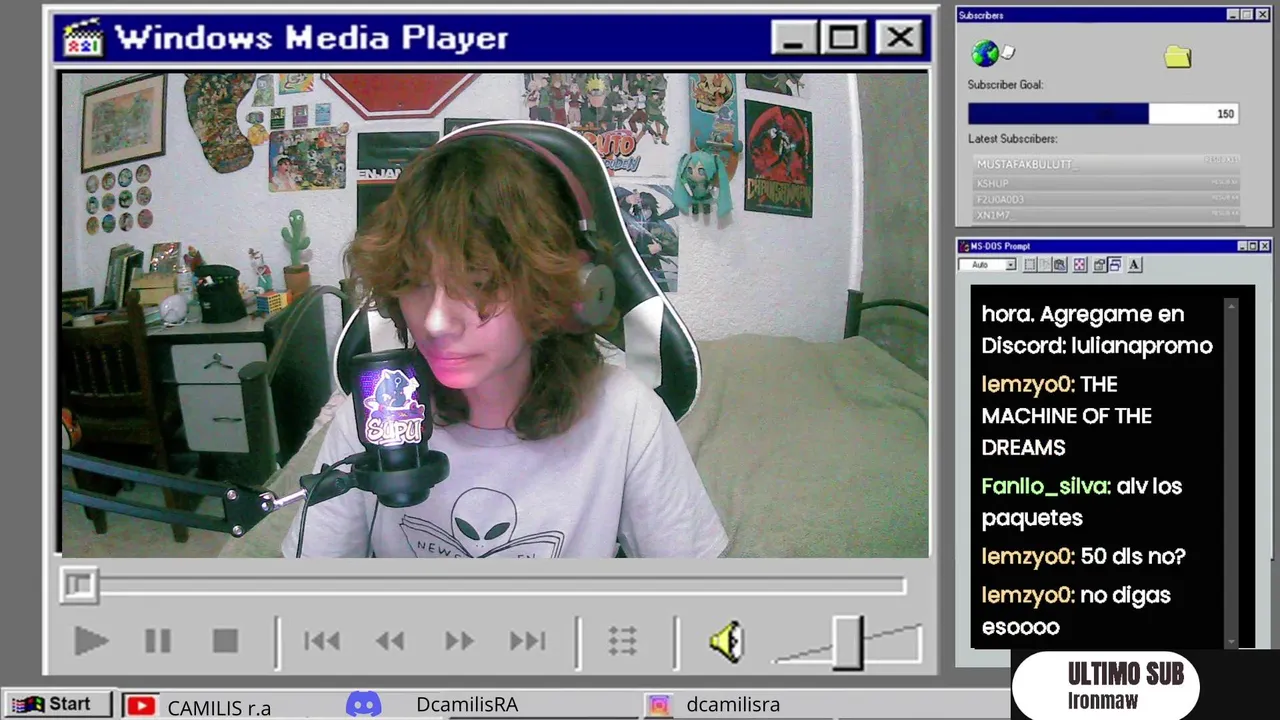Select subscriber XN1M7_ in the list
The image size is (1280, 720).
[x=1107, y=215]
